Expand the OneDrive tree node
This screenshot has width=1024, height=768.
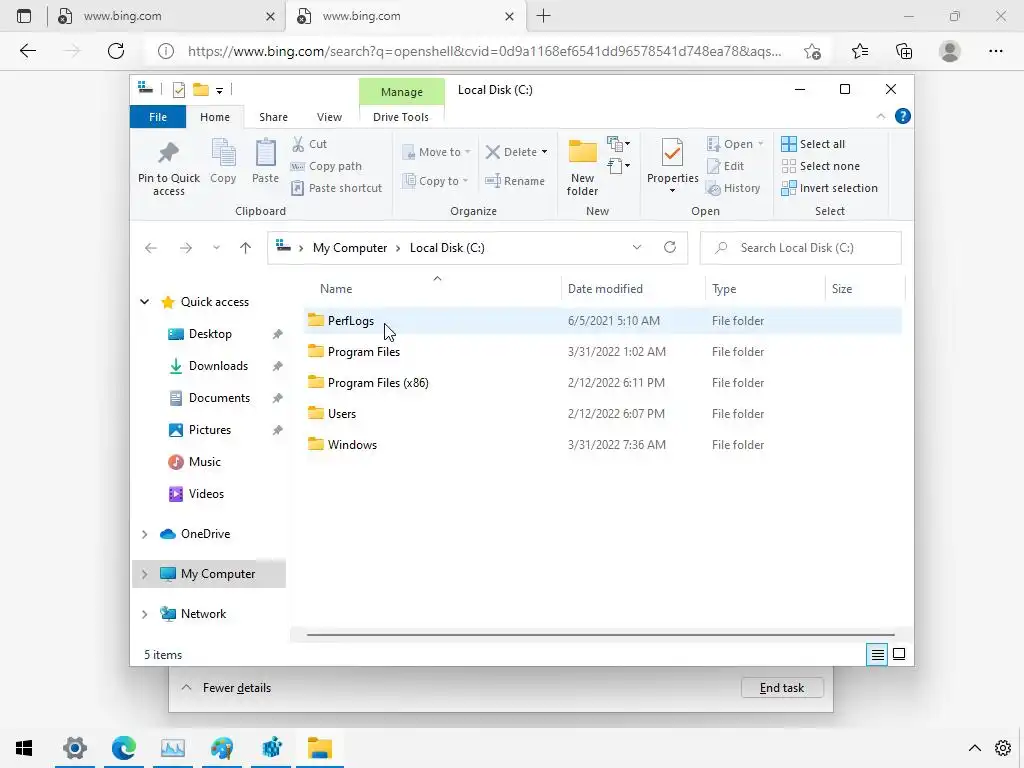click(144, 534)
